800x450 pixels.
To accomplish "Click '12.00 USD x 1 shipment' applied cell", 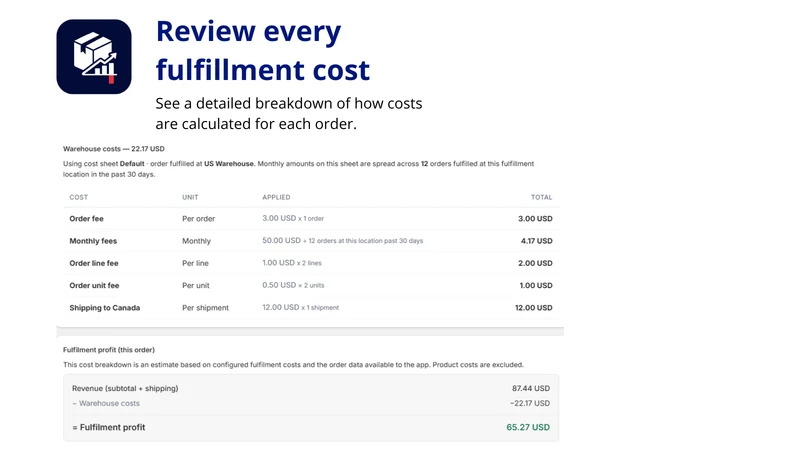I will (301, 308).
